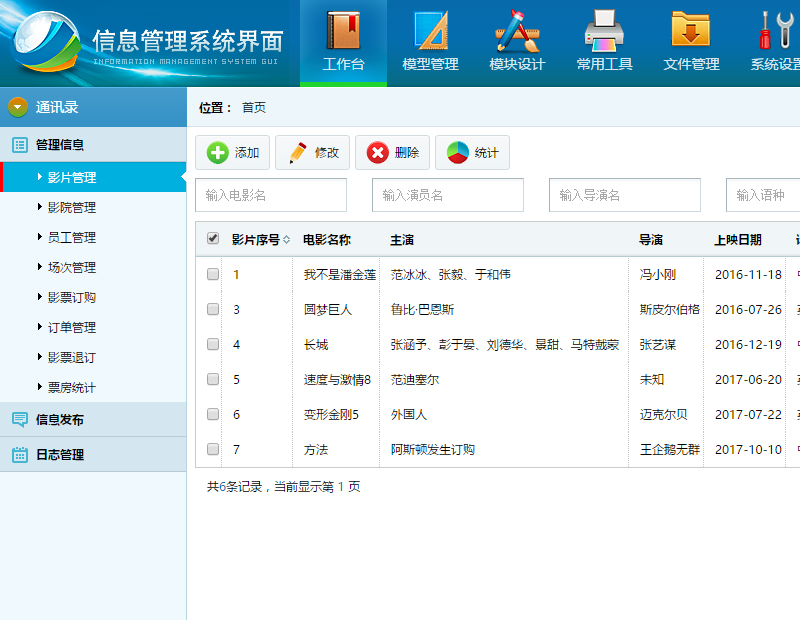Click the 导演 column header

651,240
